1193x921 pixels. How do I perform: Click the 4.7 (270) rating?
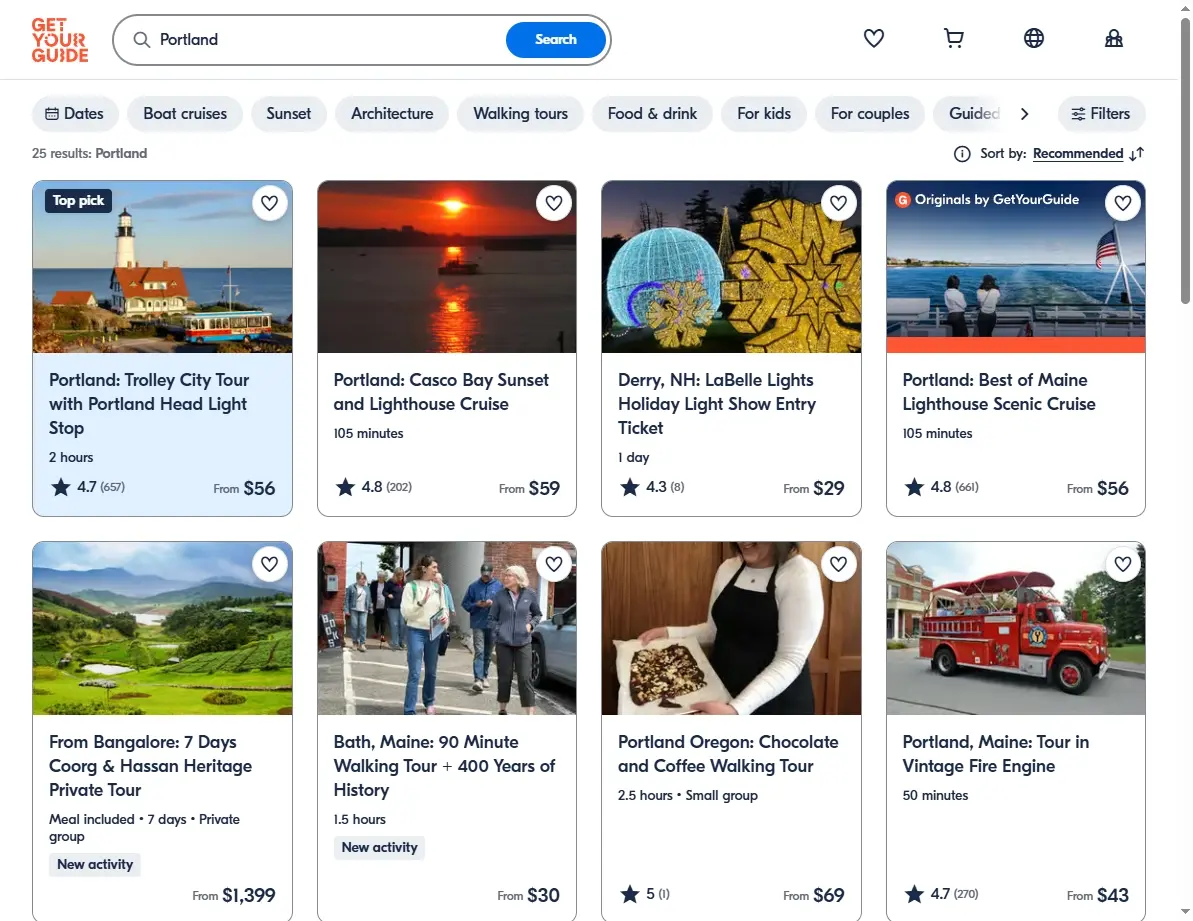pyautogui.click(x=941, y=894)
